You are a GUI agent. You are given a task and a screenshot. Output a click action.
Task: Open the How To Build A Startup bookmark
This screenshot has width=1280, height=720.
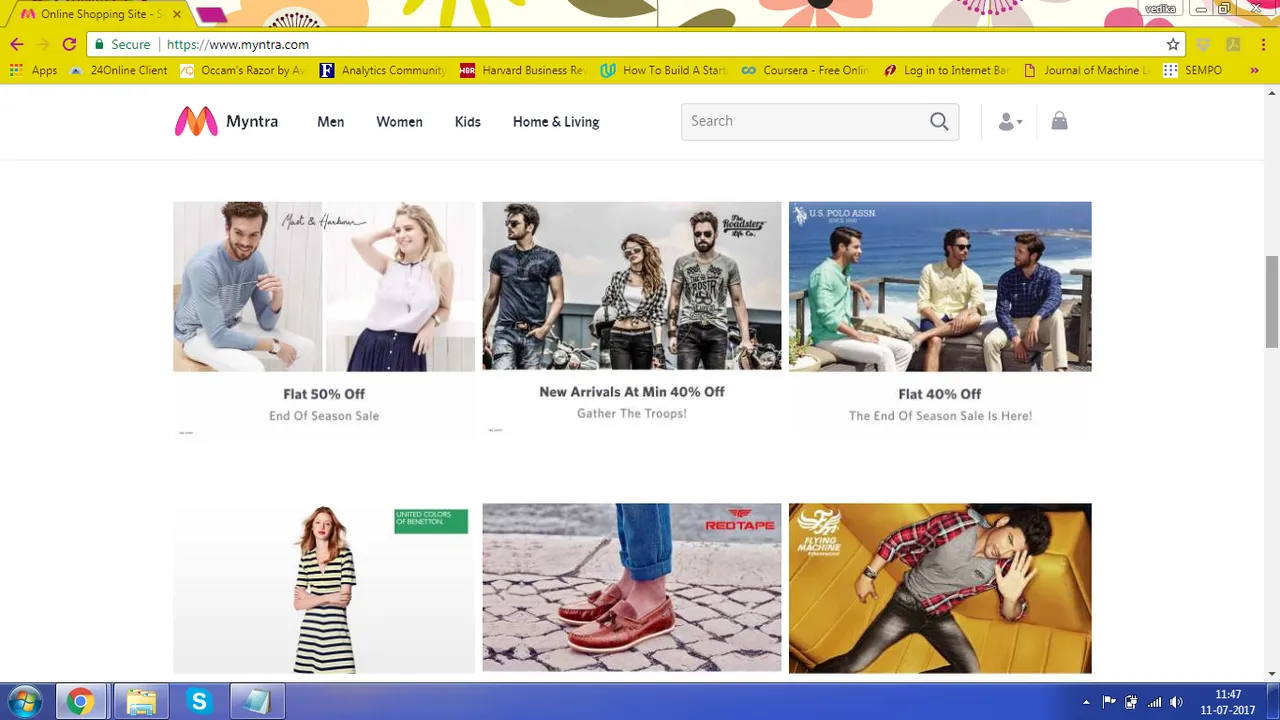tap(664, 70)
